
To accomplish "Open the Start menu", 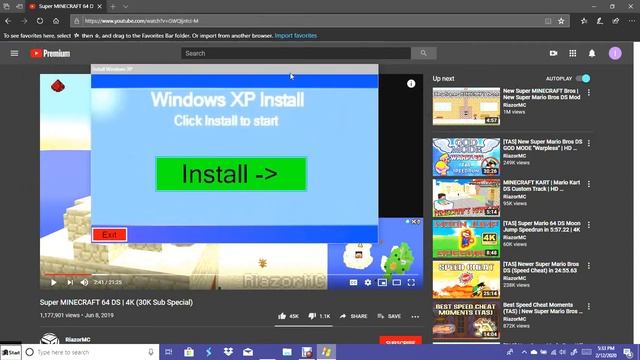I will pos(11,352).
